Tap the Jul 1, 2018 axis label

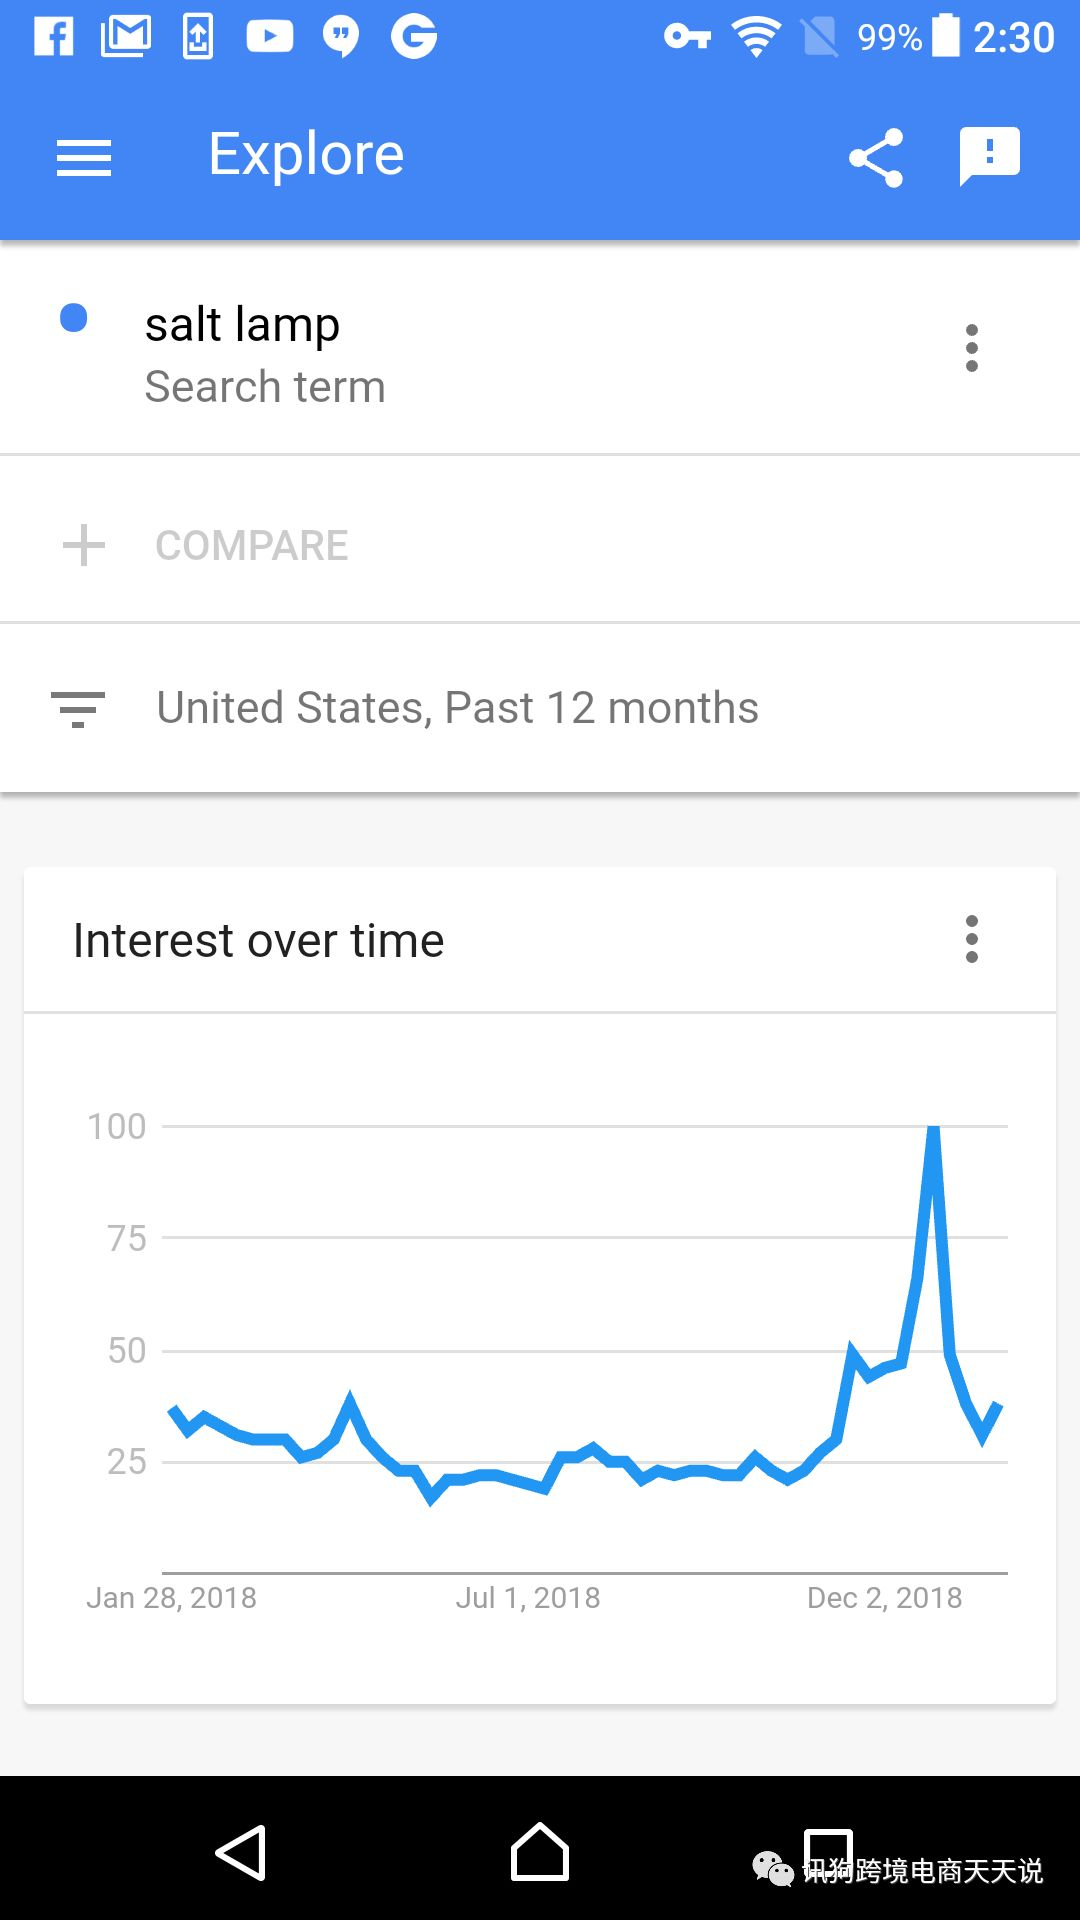point(528,1598)
